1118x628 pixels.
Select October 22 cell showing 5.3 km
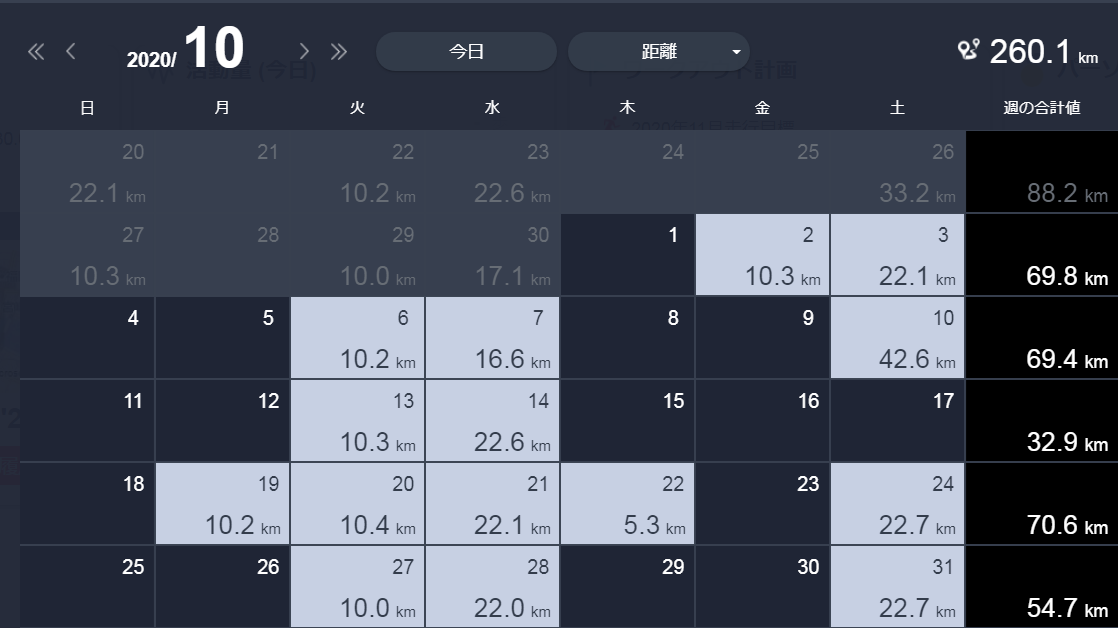click(x=627, y=504)
